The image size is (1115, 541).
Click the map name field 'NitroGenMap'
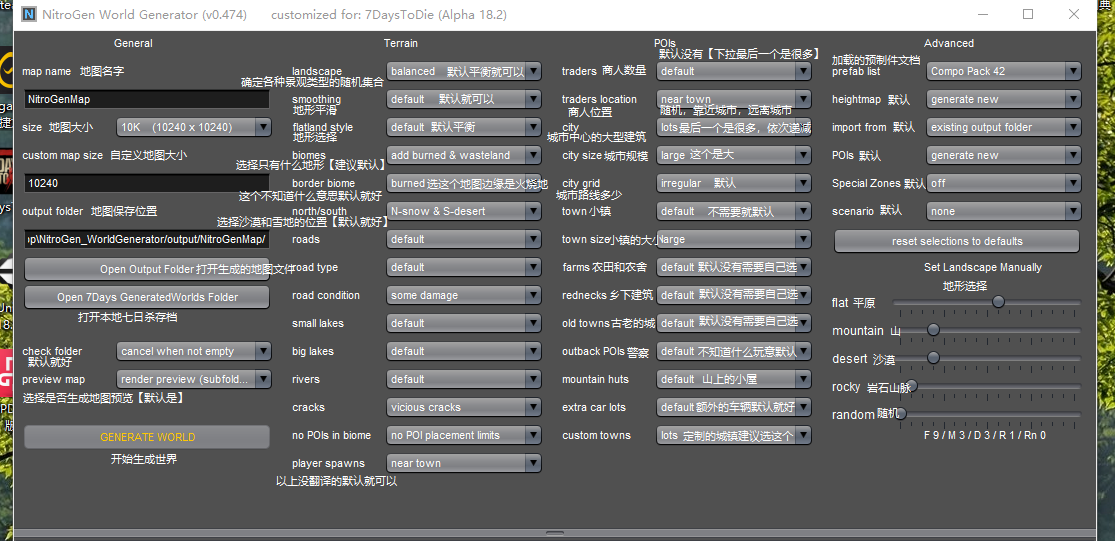pos(147,100)
